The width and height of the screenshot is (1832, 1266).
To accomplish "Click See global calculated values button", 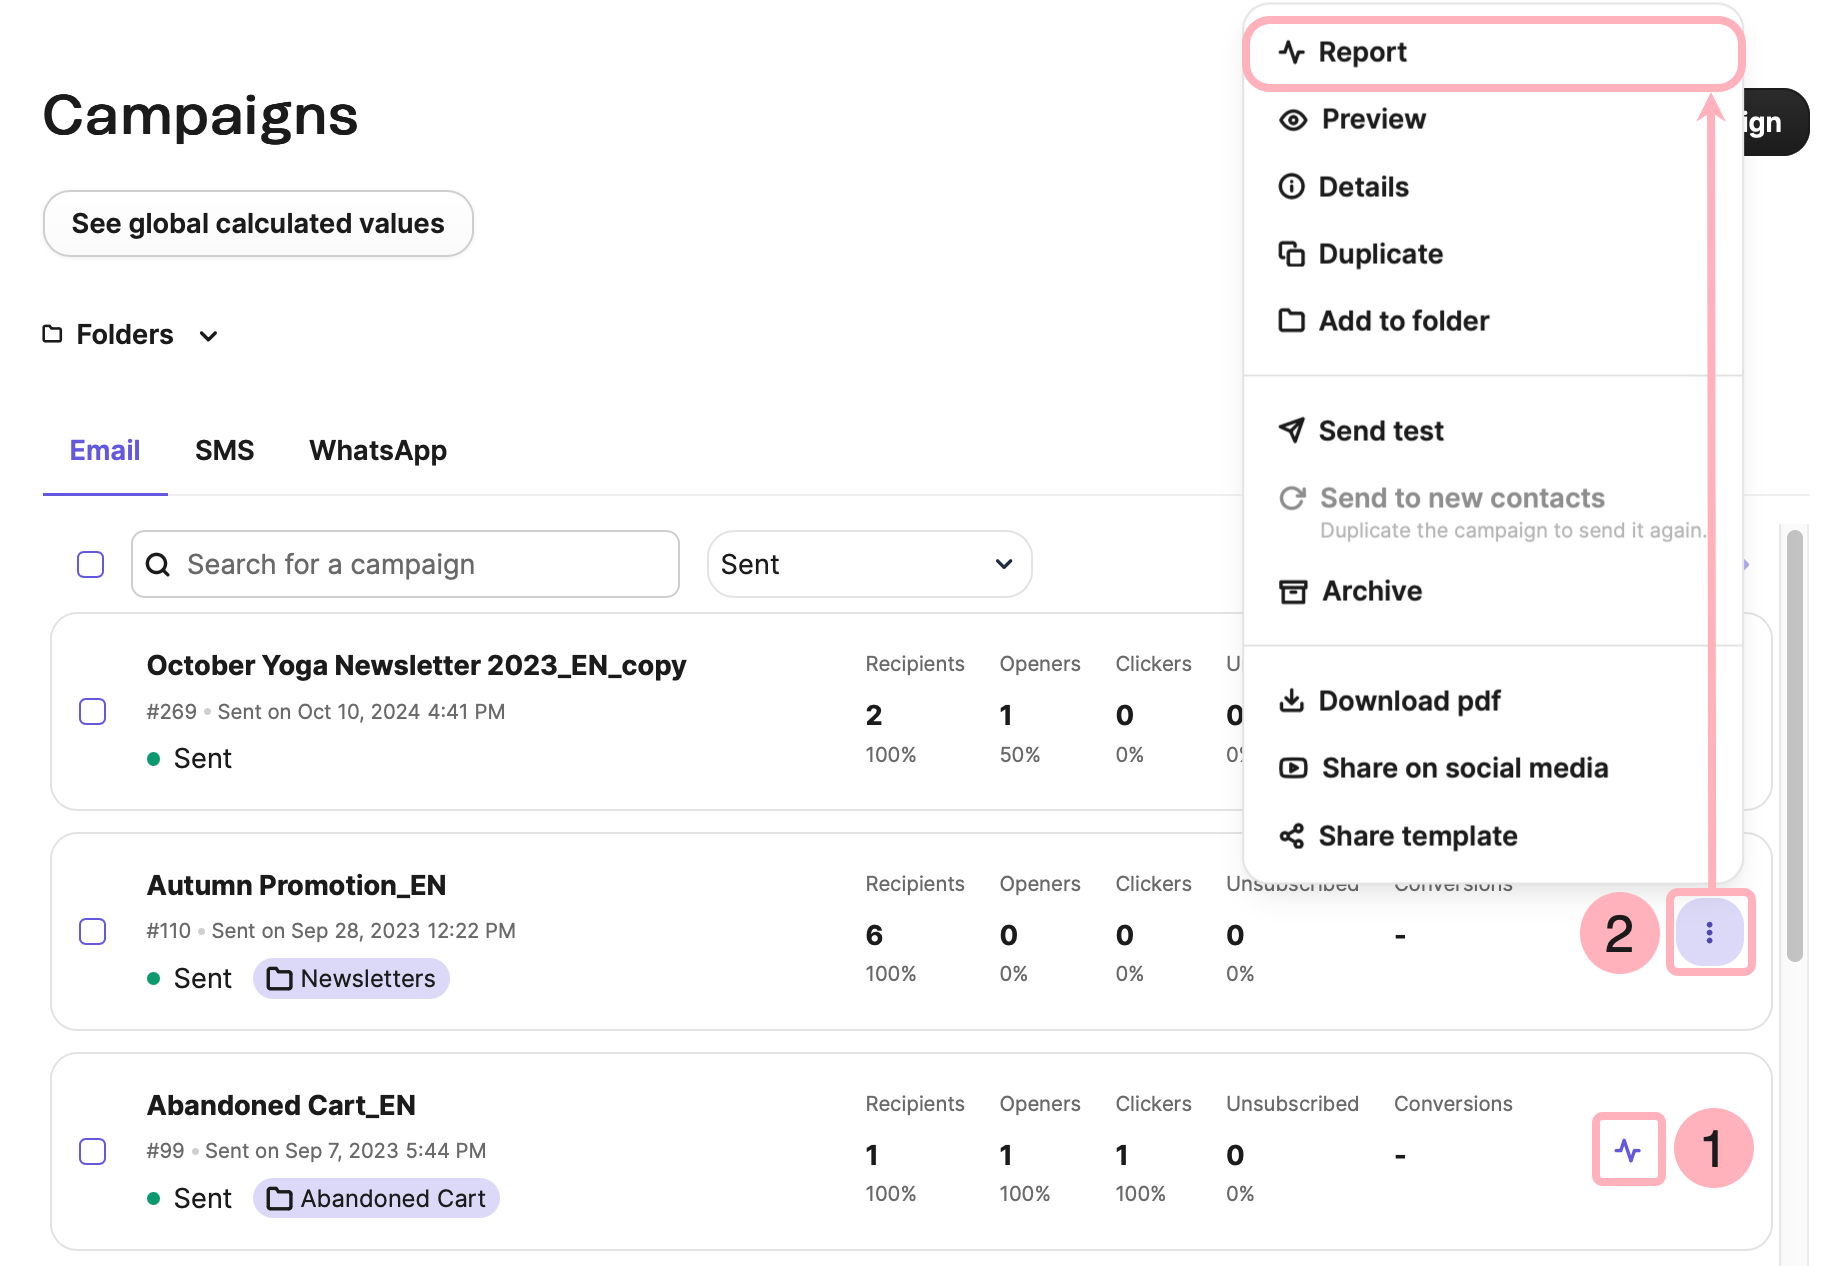I will pos(258,224).
